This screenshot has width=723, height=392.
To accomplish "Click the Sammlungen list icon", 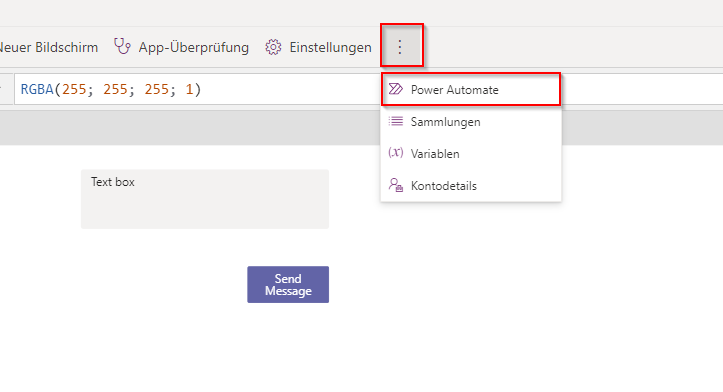I will [396, 121].
